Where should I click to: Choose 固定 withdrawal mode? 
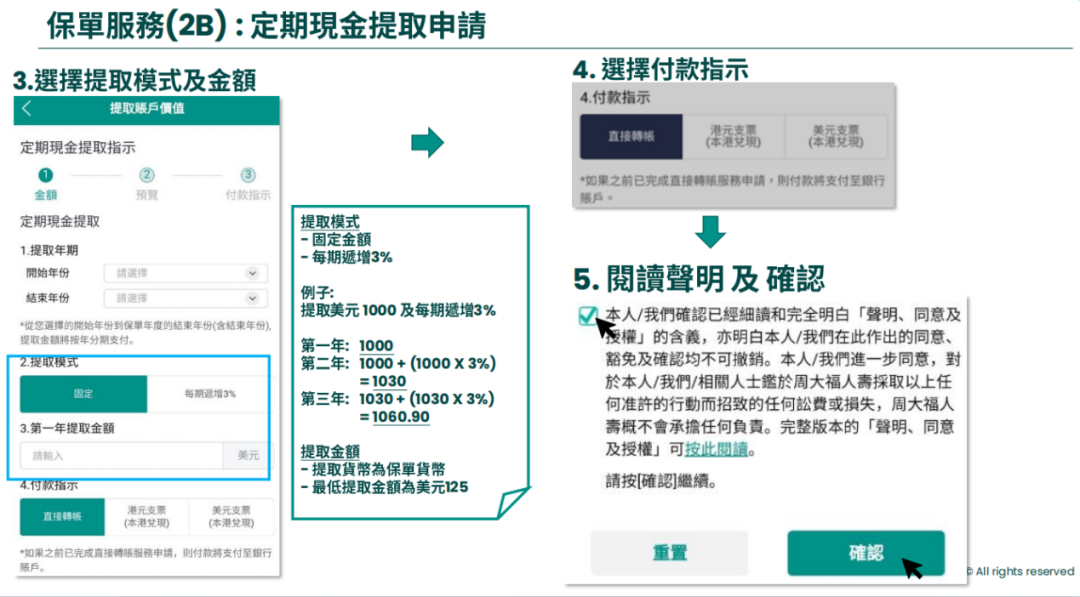point(83,394)
